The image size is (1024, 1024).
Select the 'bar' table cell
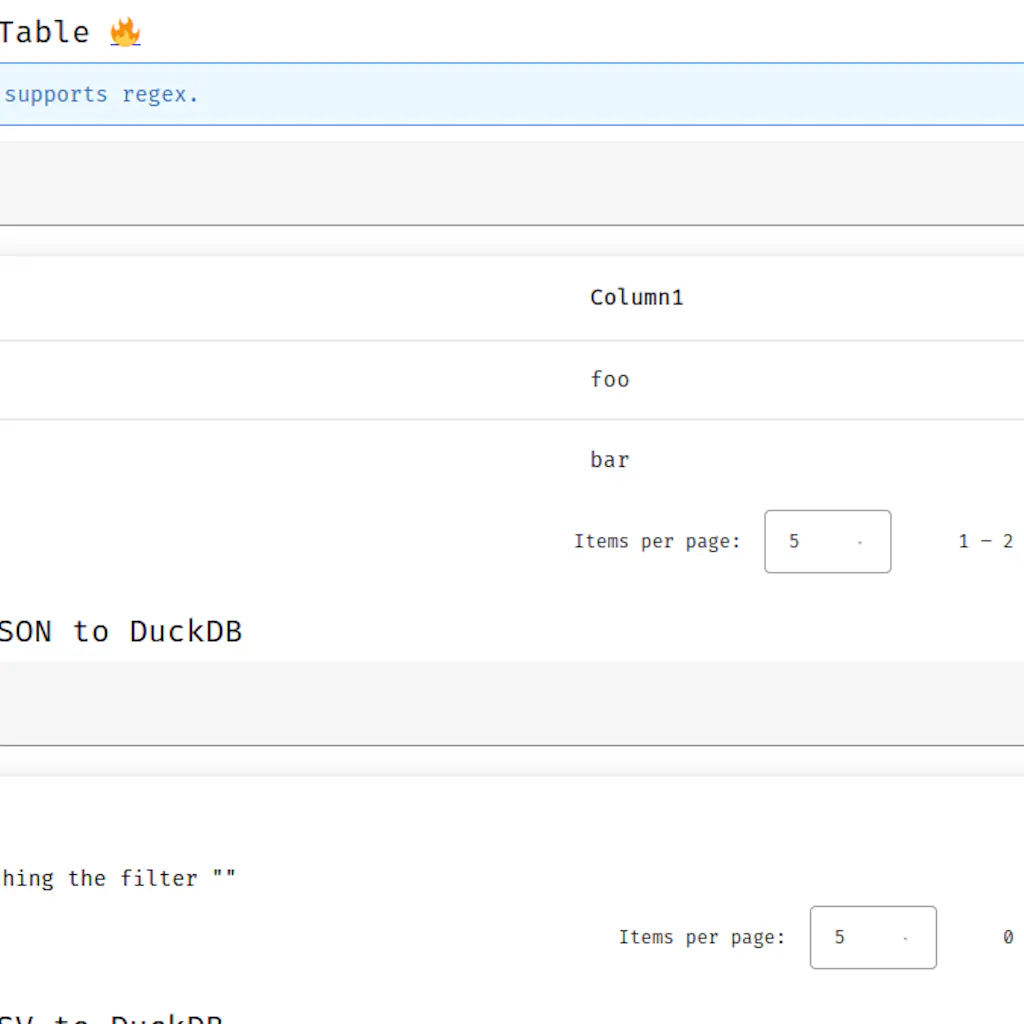(609, 460)
